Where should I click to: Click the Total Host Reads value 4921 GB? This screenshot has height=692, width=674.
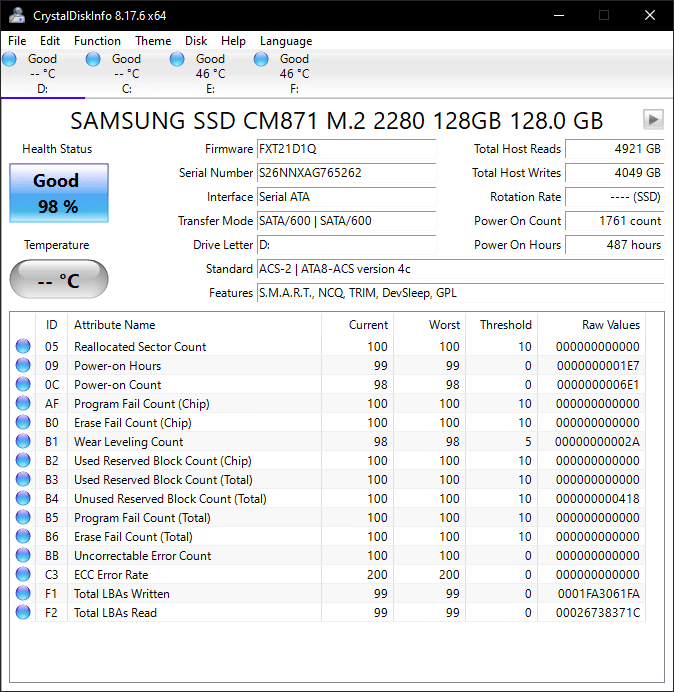614,149
